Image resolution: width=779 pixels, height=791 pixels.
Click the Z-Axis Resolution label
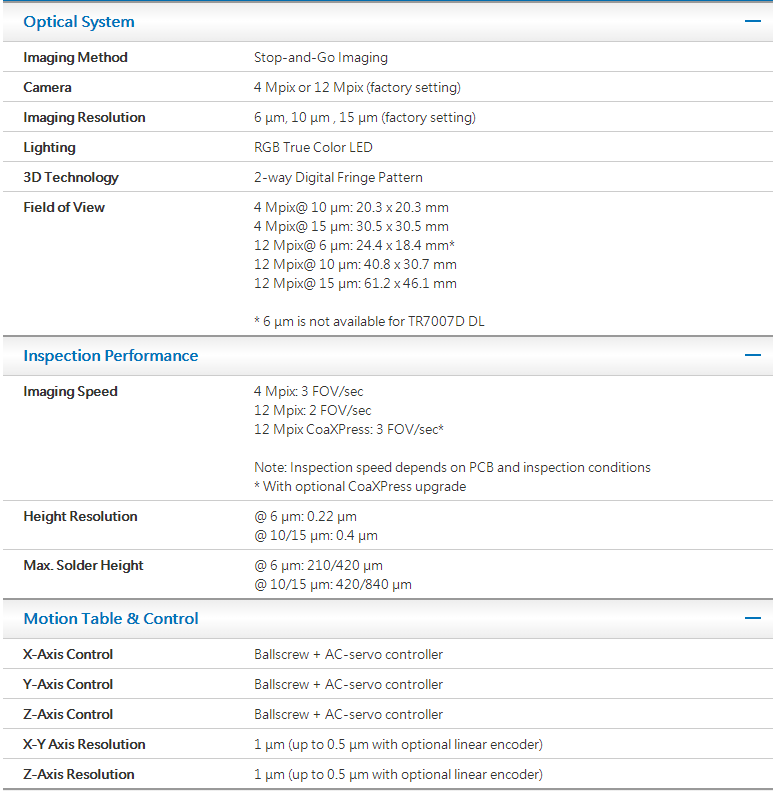[79, 775]
